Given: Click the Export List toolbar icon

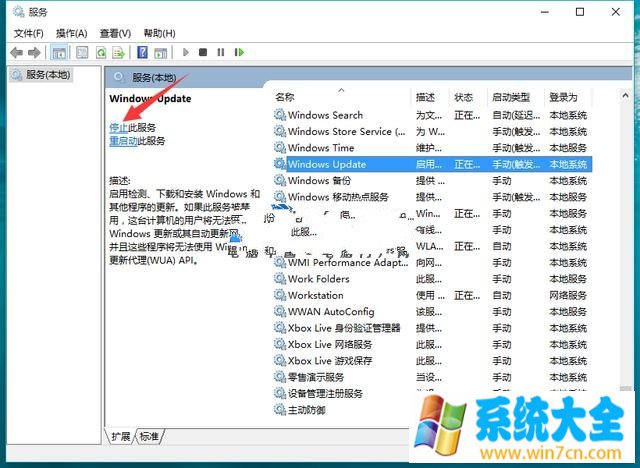Looking at the screenshot, I should (x=119, y=52).
